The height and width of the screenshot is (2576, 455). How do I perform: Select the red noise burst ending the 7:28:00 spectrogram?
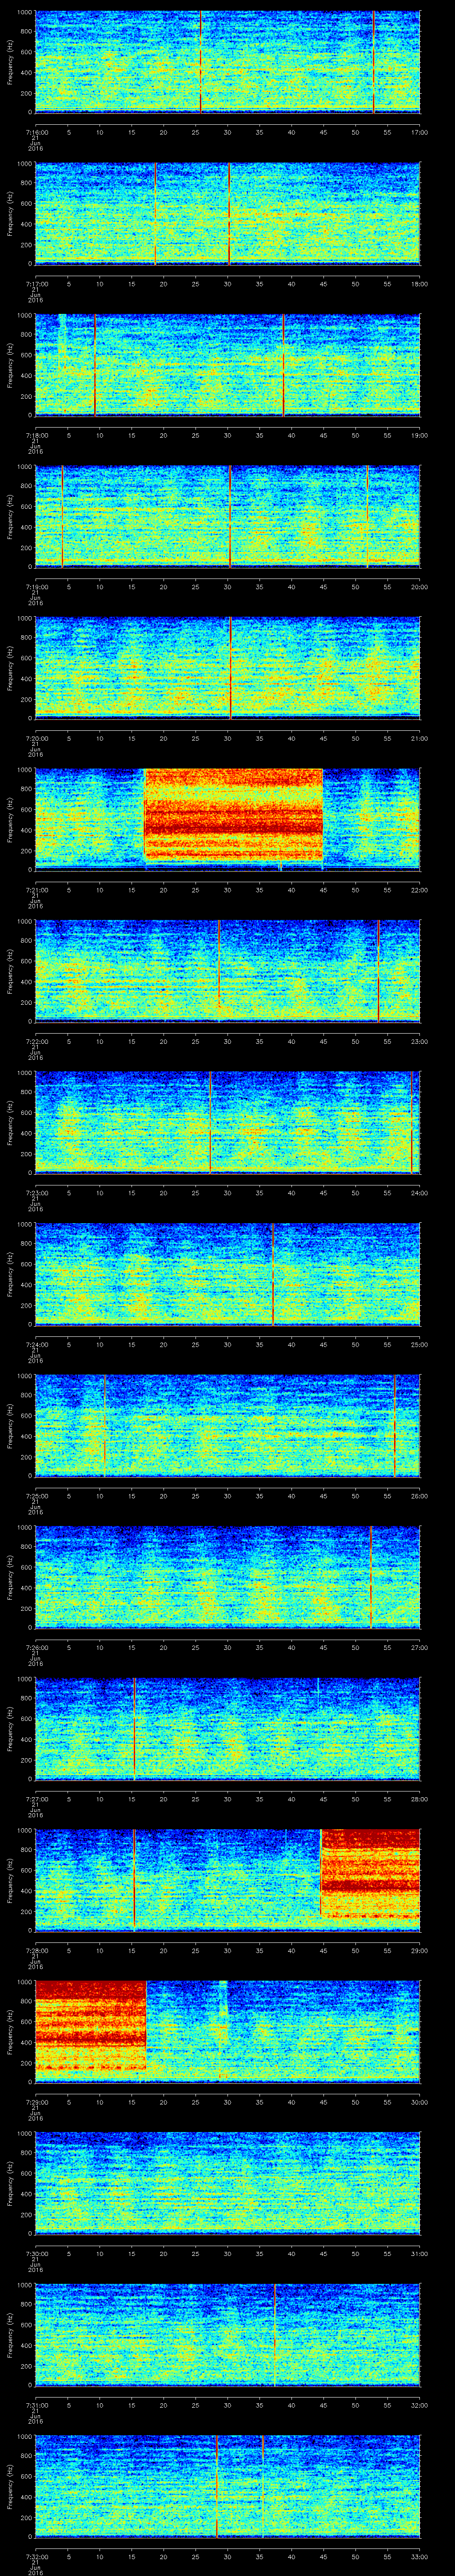coord(370,1873)
